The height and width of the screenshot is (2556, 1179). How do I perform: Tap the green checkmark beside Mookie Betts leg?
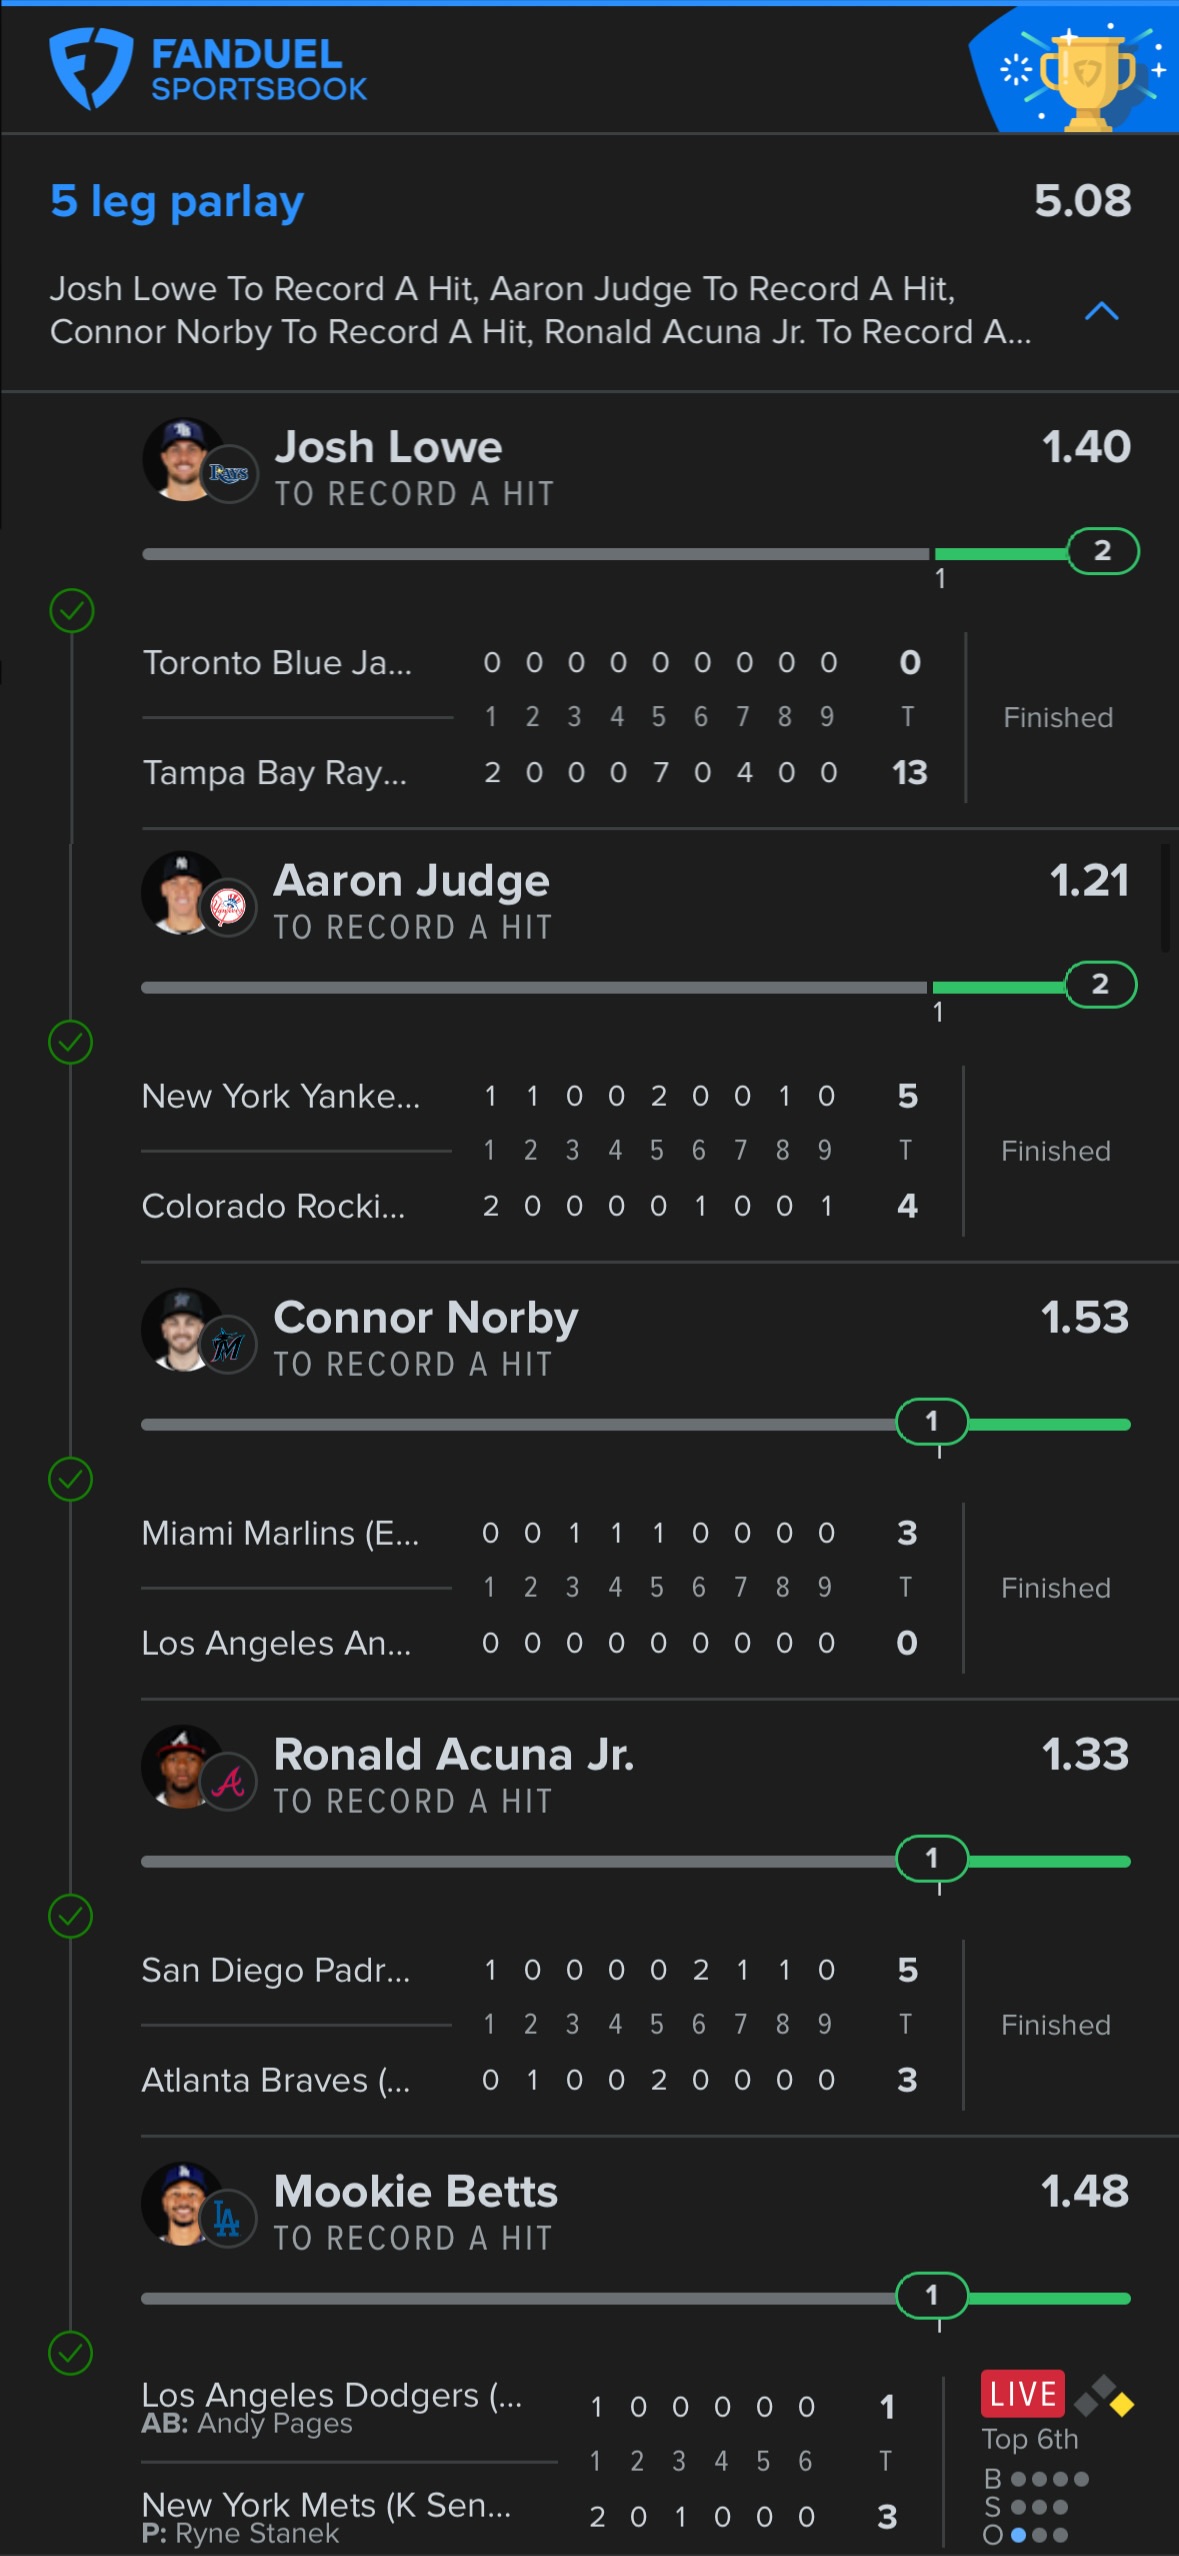(71, 2353)
